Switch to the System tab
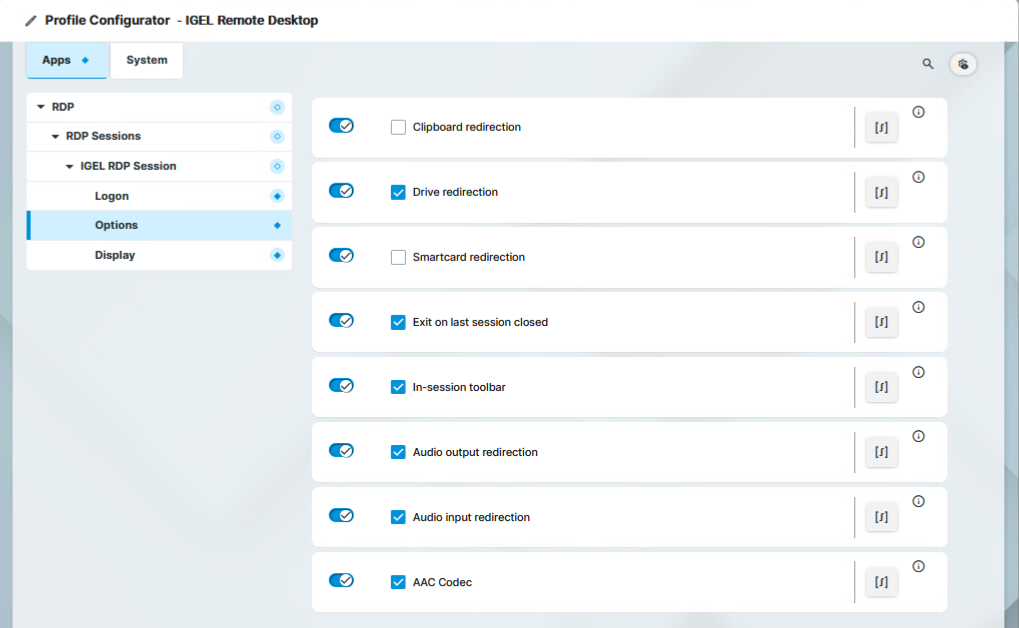Image resolution: width=1019 pixels, height=628 pixels. [146, 60]
